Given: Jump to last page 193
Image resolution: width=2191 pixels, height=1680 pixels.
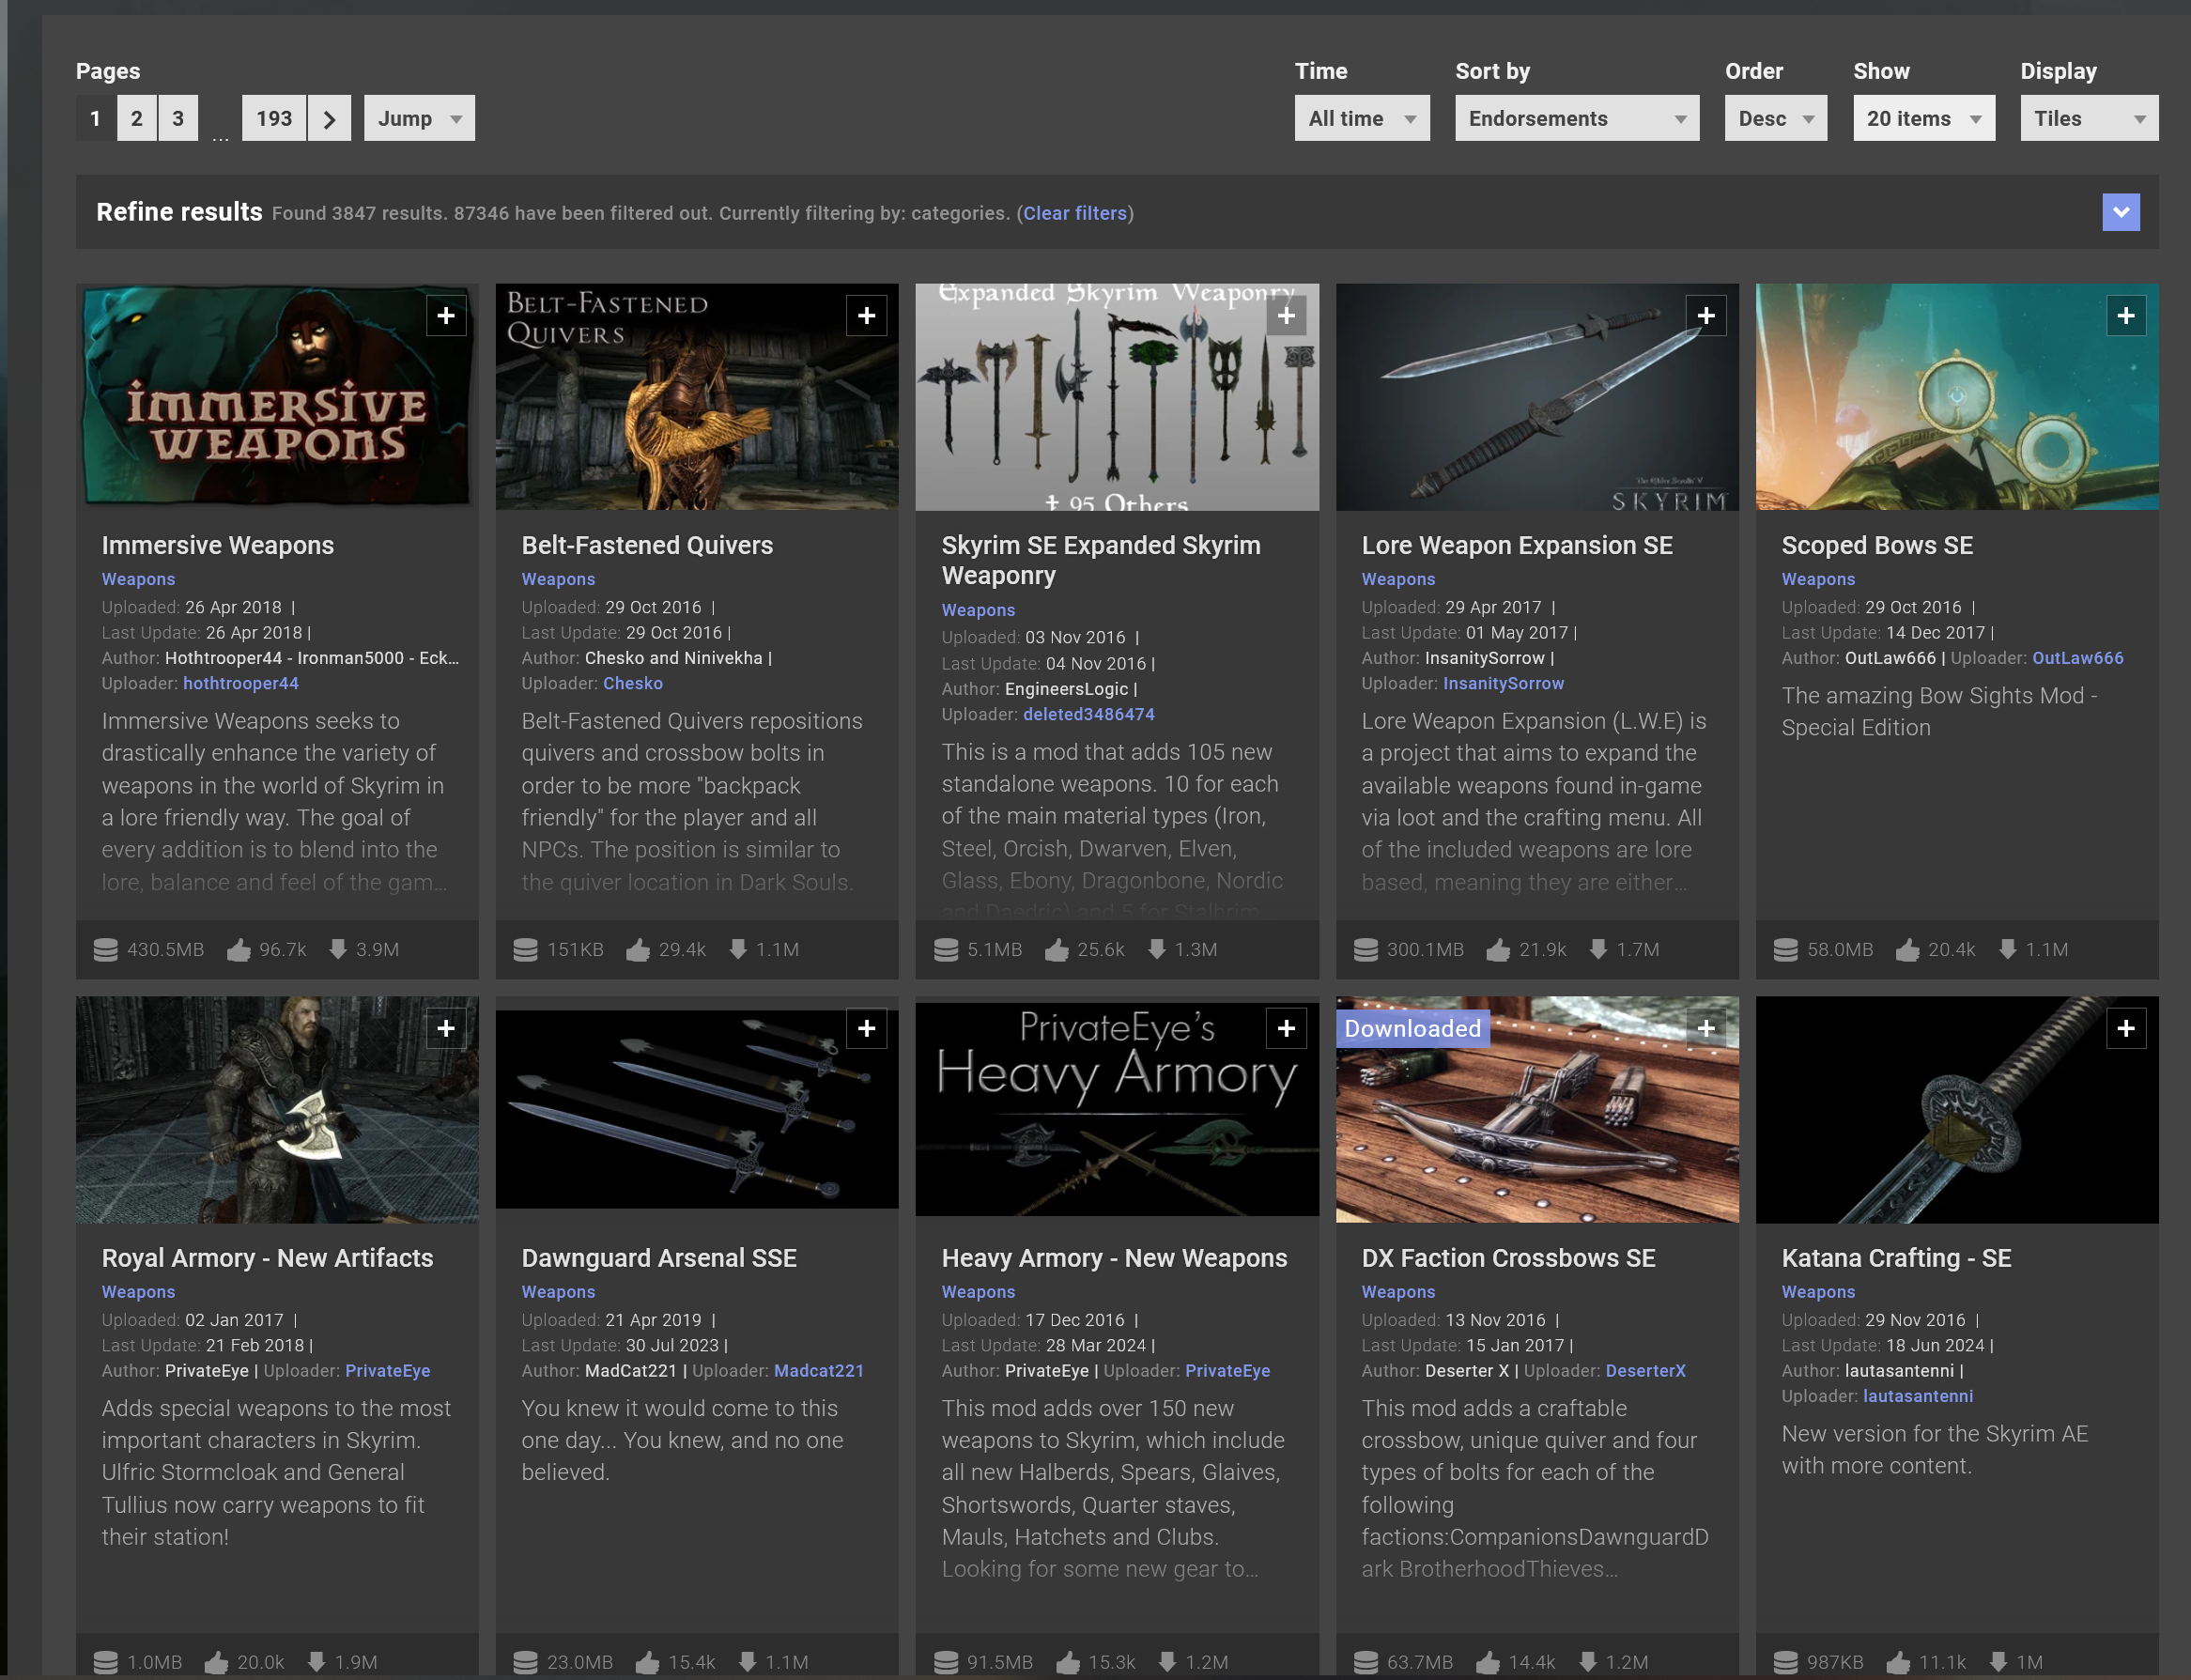Looking at the screenshot, I should point(274,119).
